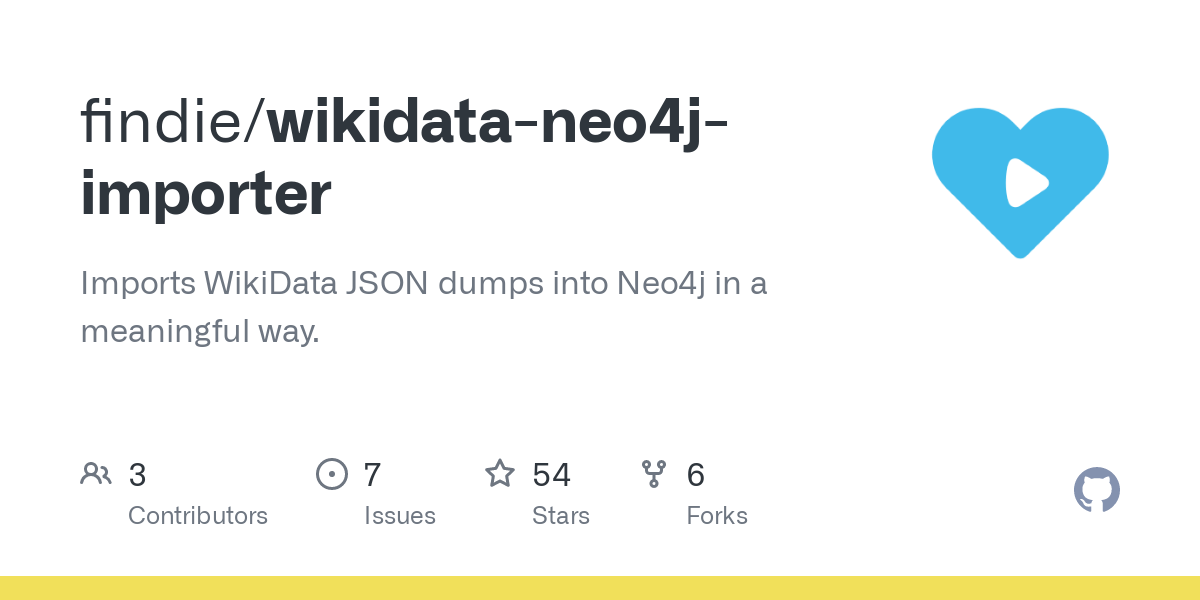Image resolution: width=1200 pixels, height=600 pixels.
Task: Select the Issues label
Action: click(400, 516)
